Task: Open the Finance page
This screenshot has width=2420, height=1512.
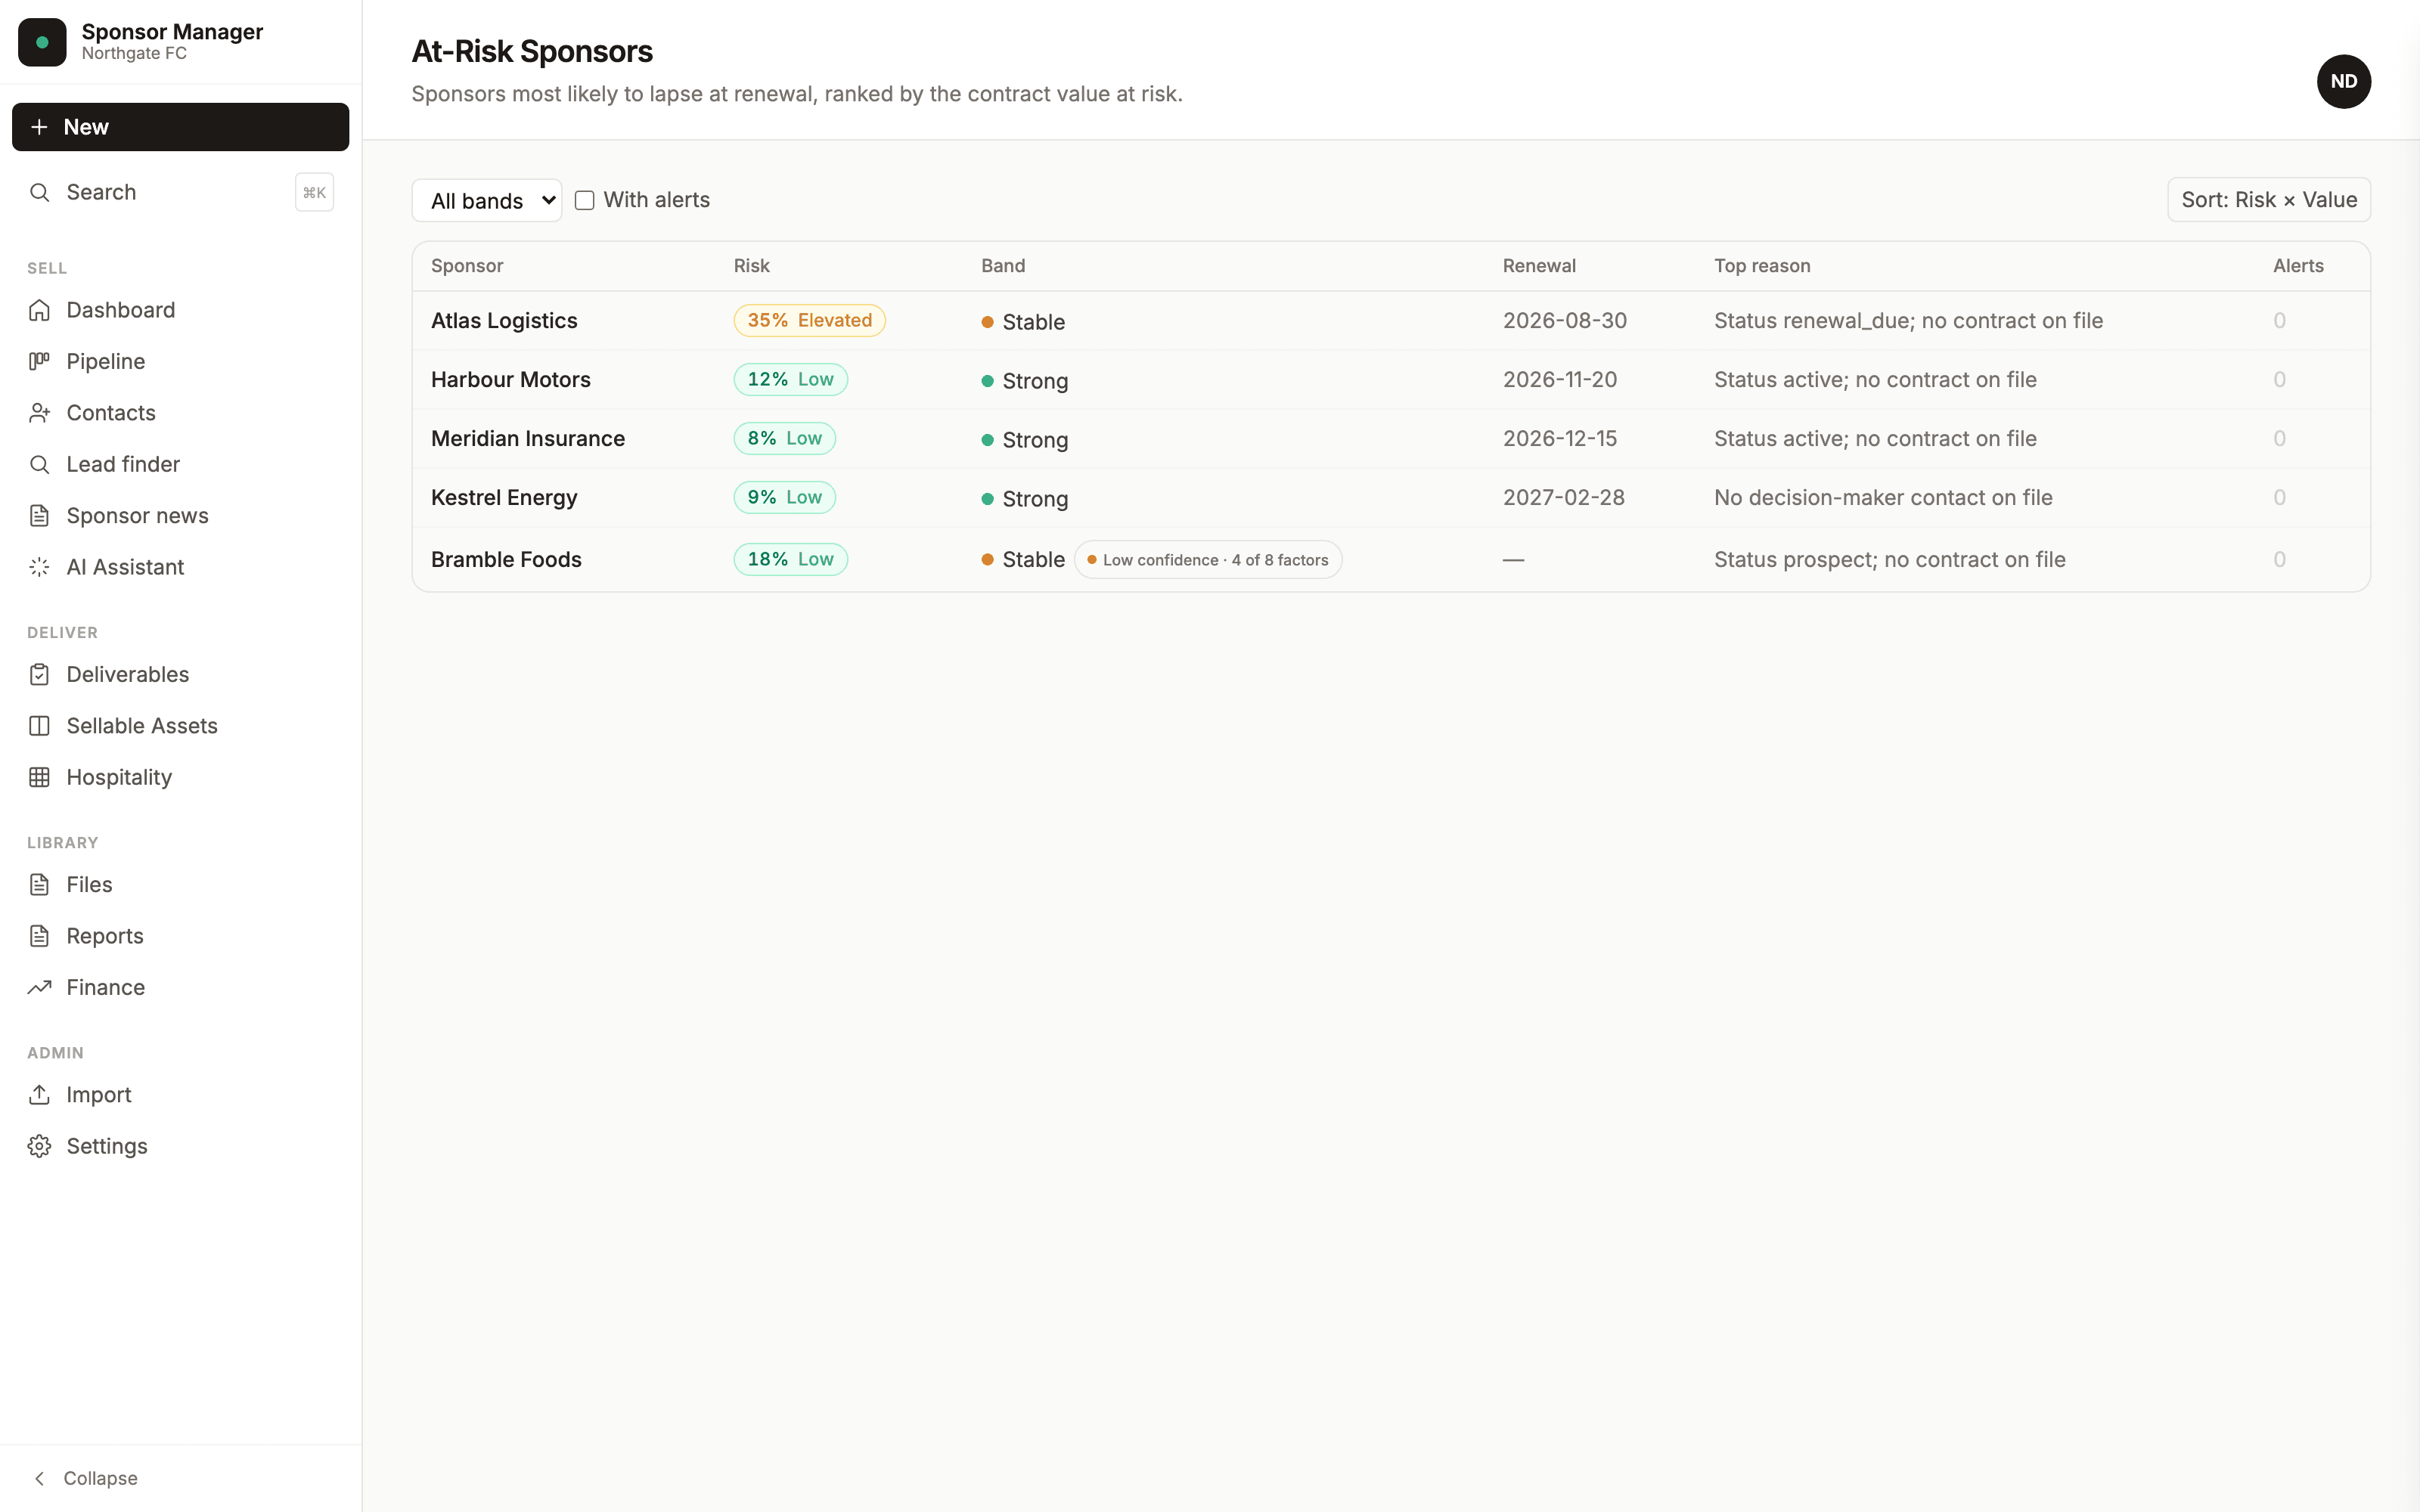Action: pyautogui.click(x=181, y=988)
